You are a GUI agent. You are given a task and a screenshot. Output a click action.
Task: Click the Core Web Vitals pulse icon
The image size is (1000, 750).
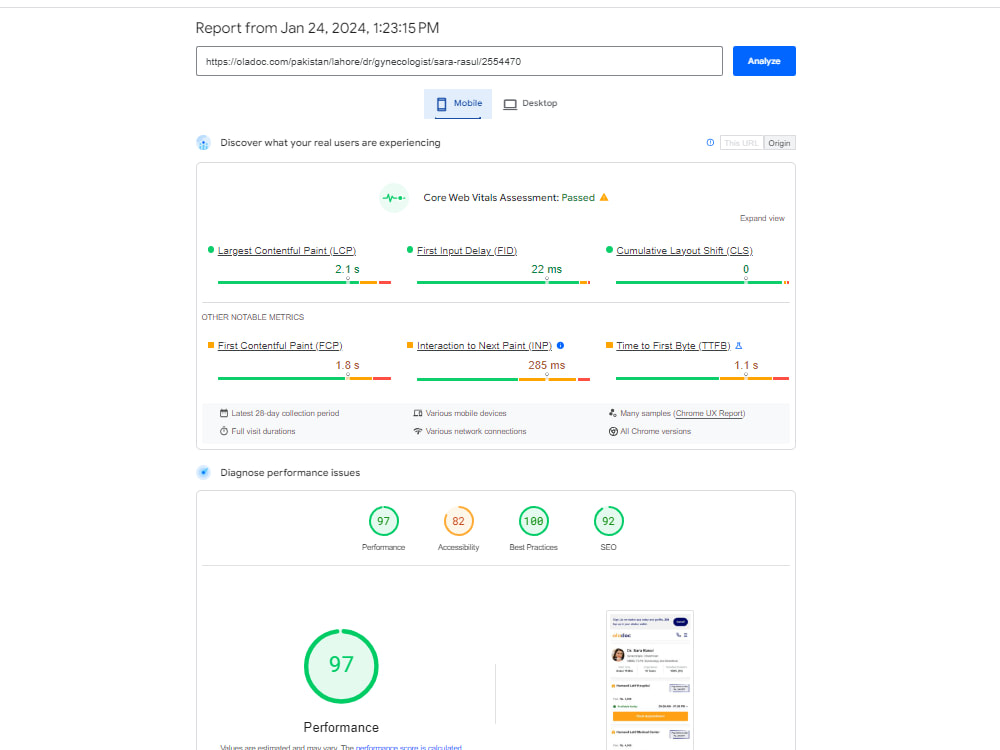(x=393, y=198)
